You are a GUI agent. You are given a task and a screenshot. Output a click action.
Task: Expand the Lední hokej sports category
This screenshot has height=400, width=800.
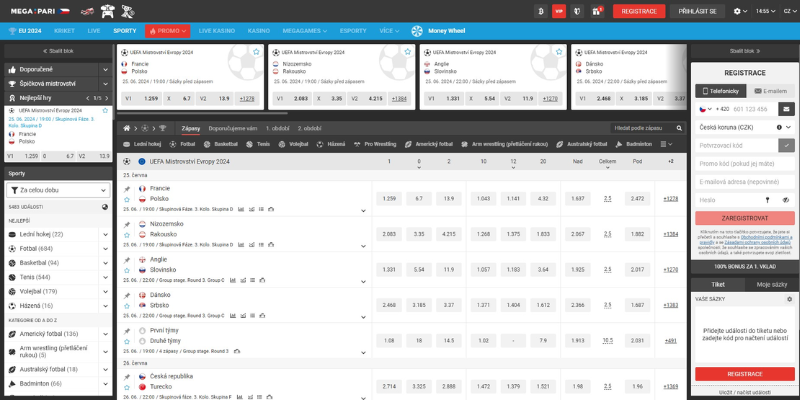pyautogui.click(x=105, y=234)
